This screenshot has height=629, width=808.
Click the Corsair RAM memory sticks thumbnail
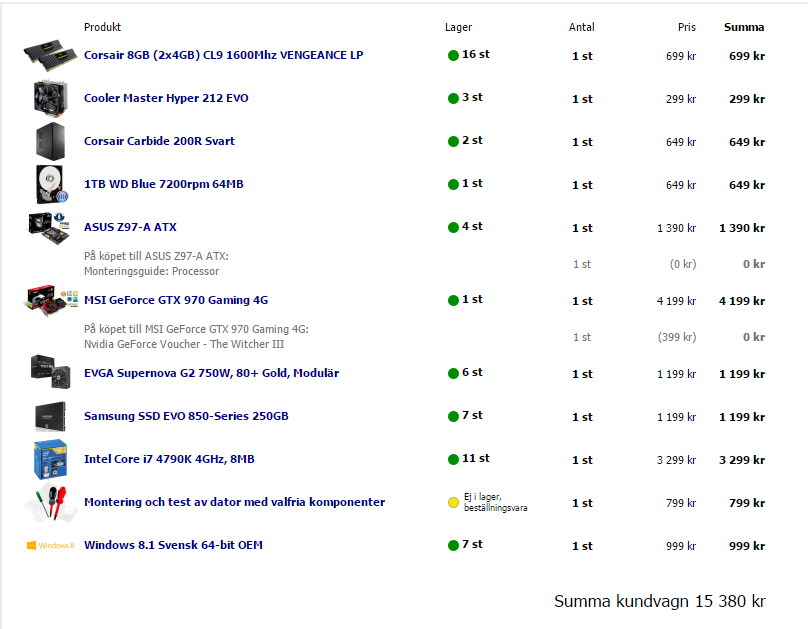coord(50,55)
